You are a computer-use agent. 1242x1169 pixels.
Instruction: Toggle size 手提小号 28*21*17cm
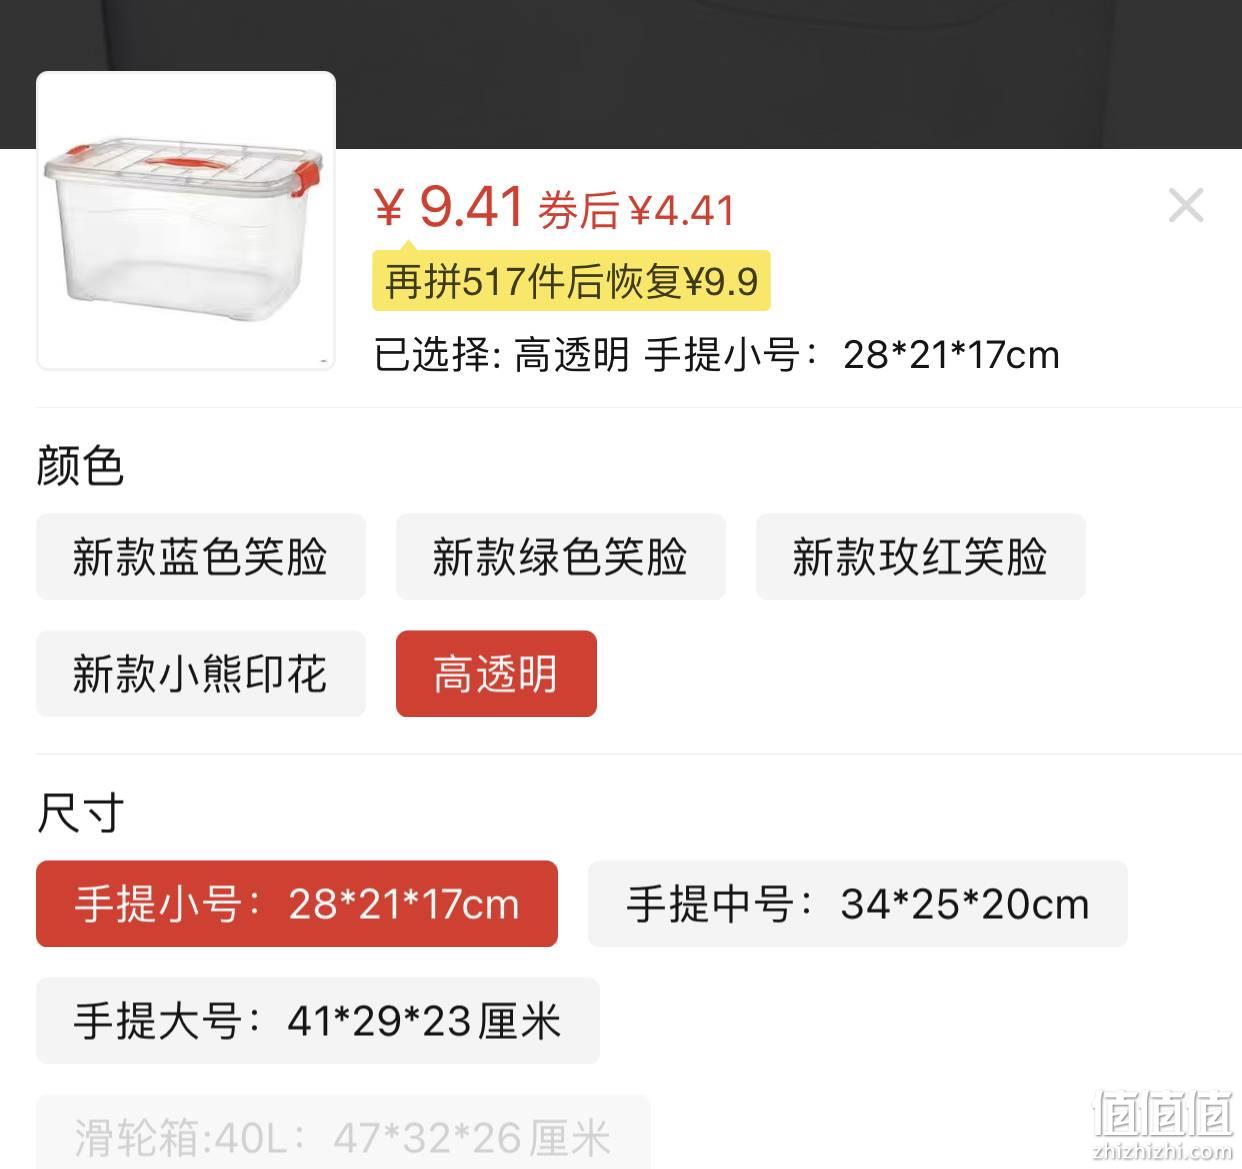tap(297, 904)
